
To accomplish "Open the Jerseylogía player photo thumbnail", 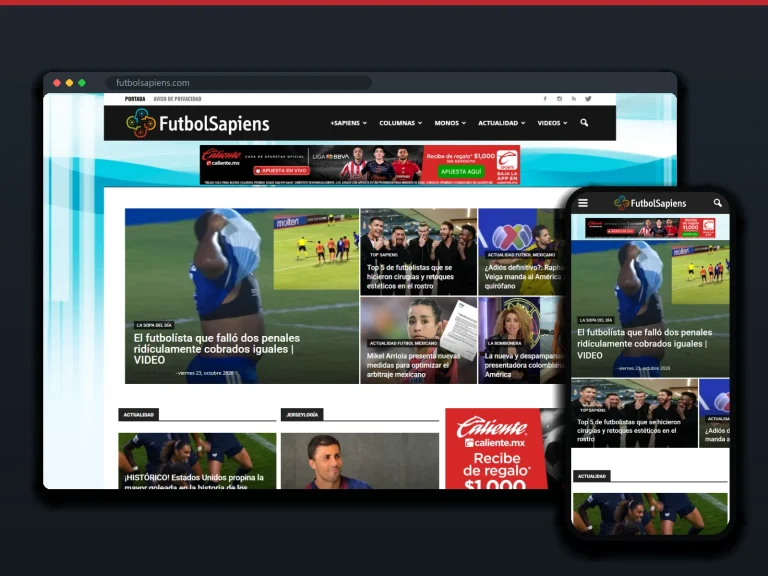I will [360, 460].
